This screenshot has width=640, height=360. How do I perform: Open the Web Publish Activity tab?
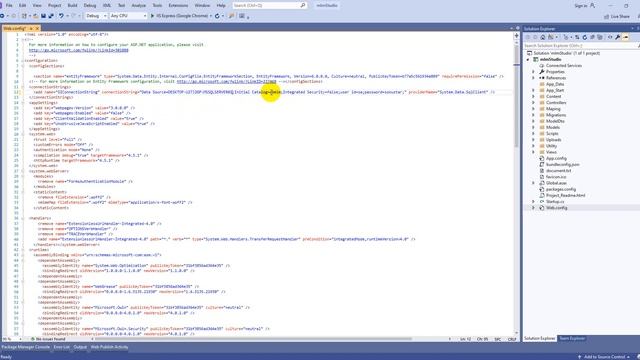pyautogui.click(x=109, y=347)
